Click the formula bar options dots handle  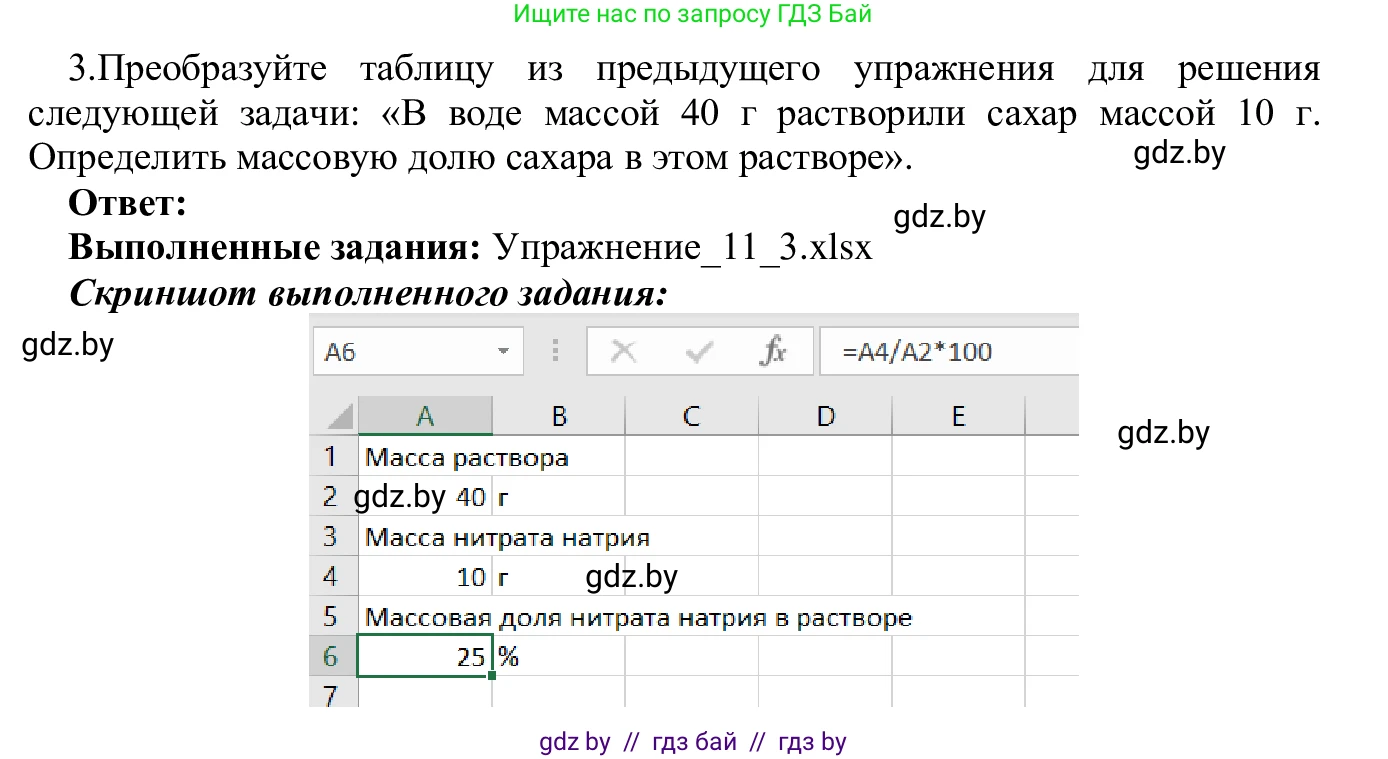(x=553, y=352)
